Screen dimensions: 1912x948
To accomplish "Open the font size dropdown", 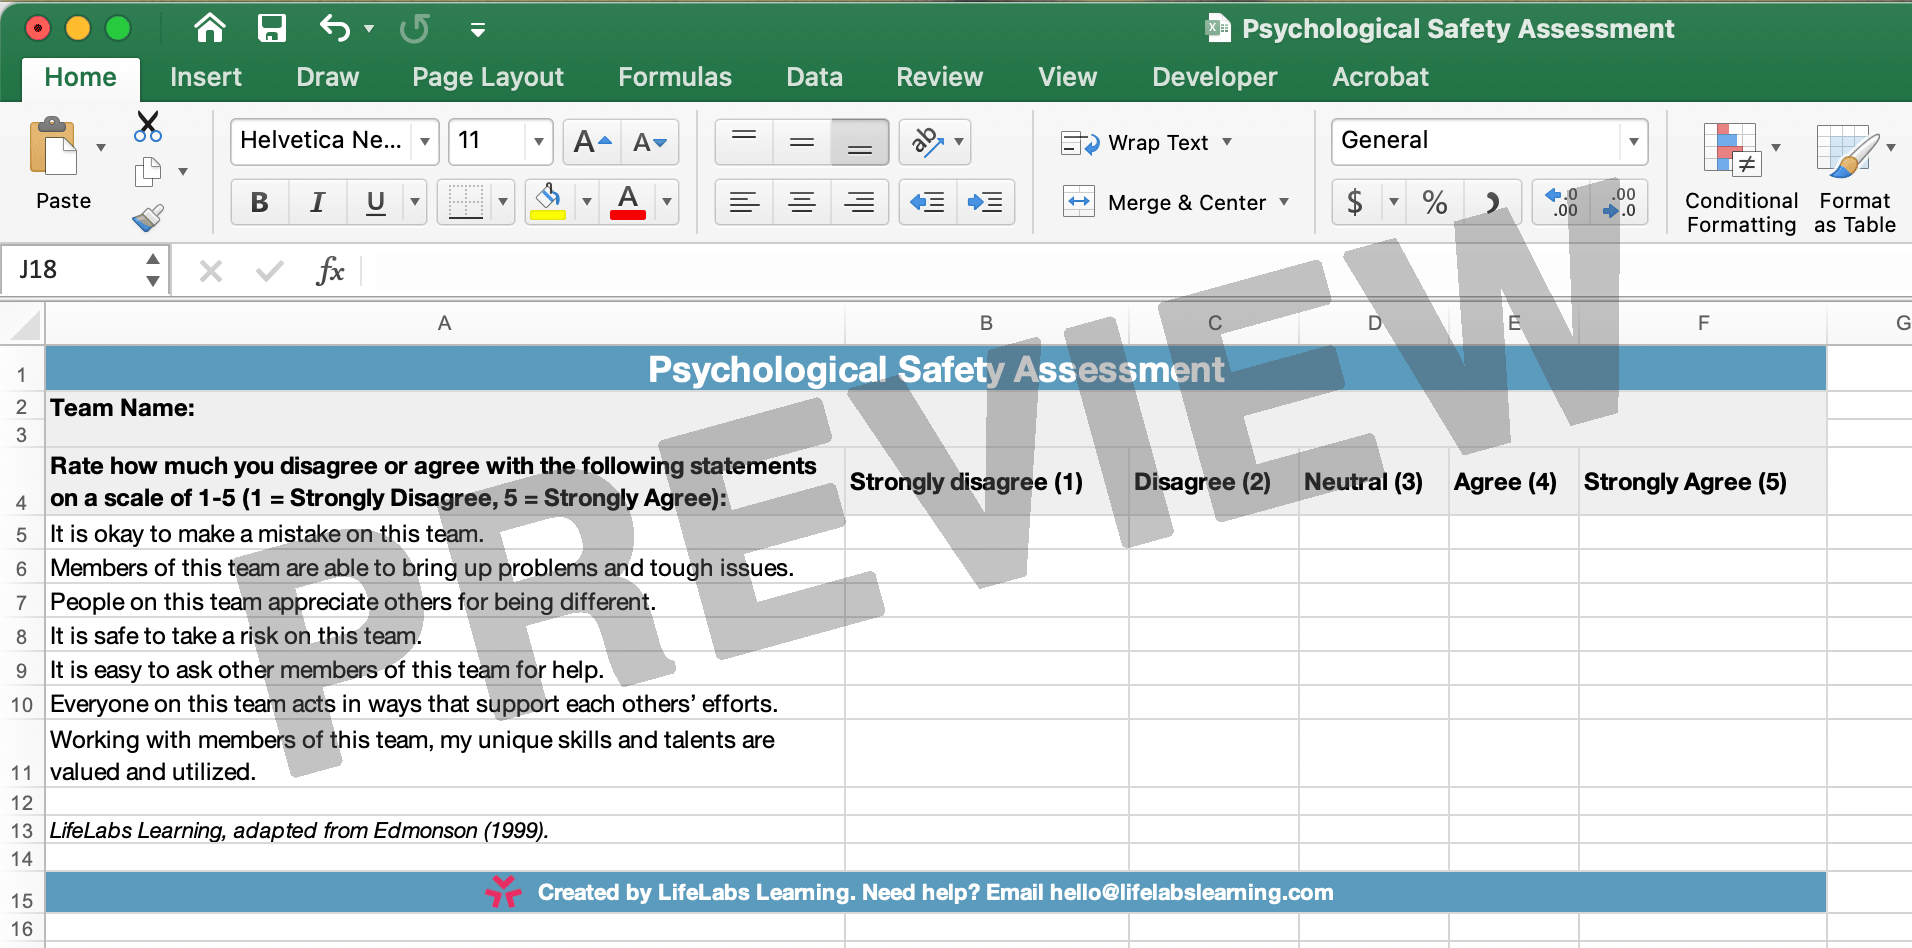I will [x=539, y=141].
